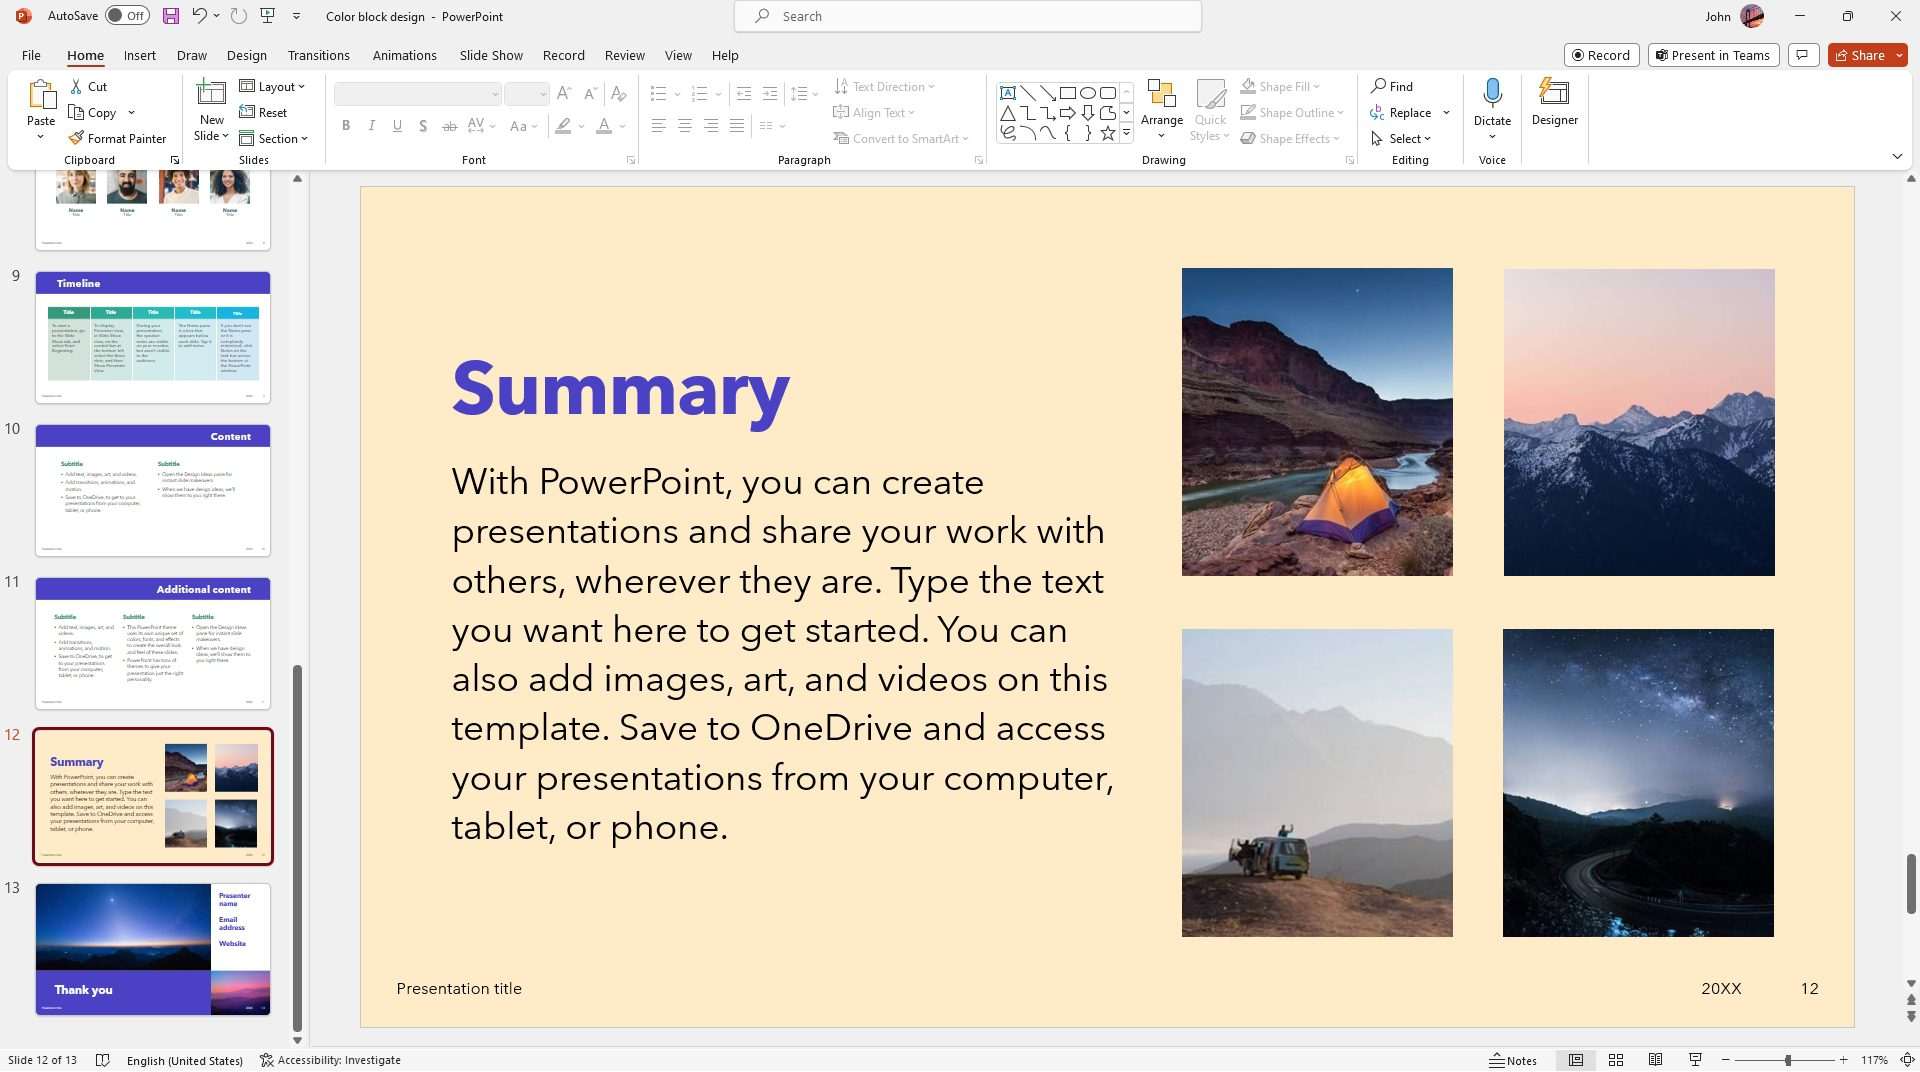This screenshot has height=1072, width=1920.
Task: Open the Transitions tab
Action: [318, 55]
